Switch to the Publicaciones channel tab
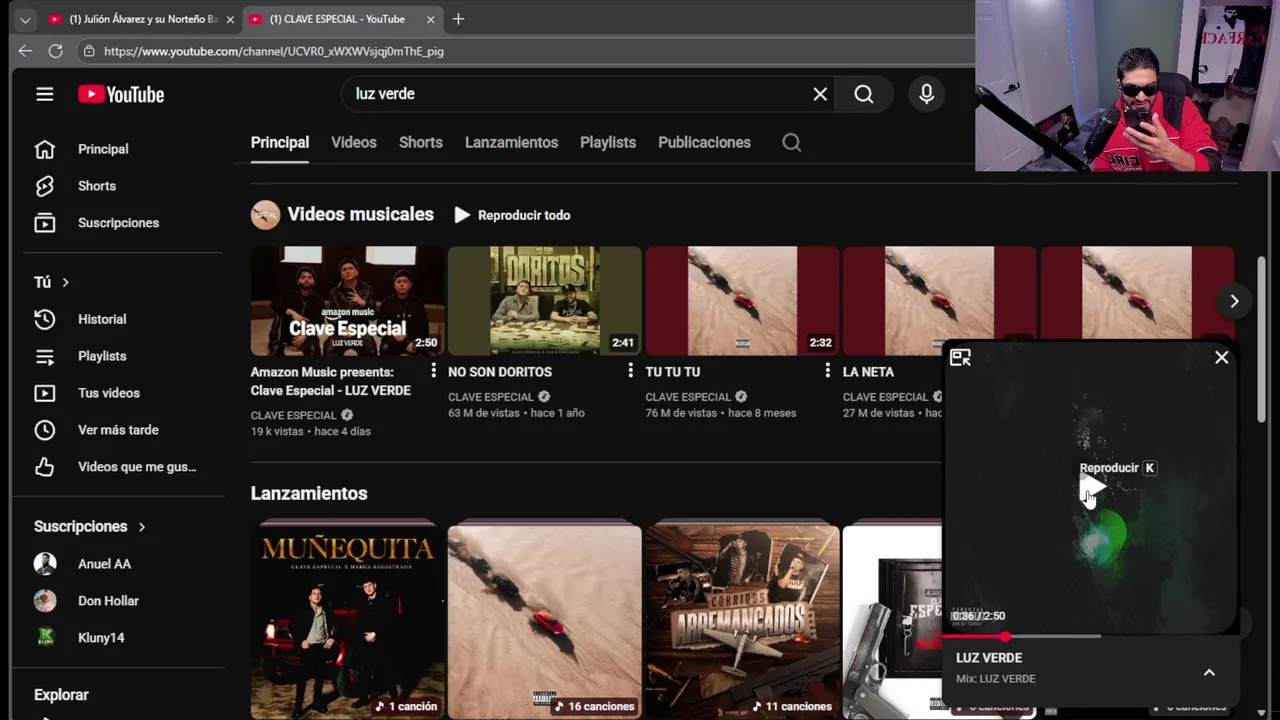 [704, 142]
